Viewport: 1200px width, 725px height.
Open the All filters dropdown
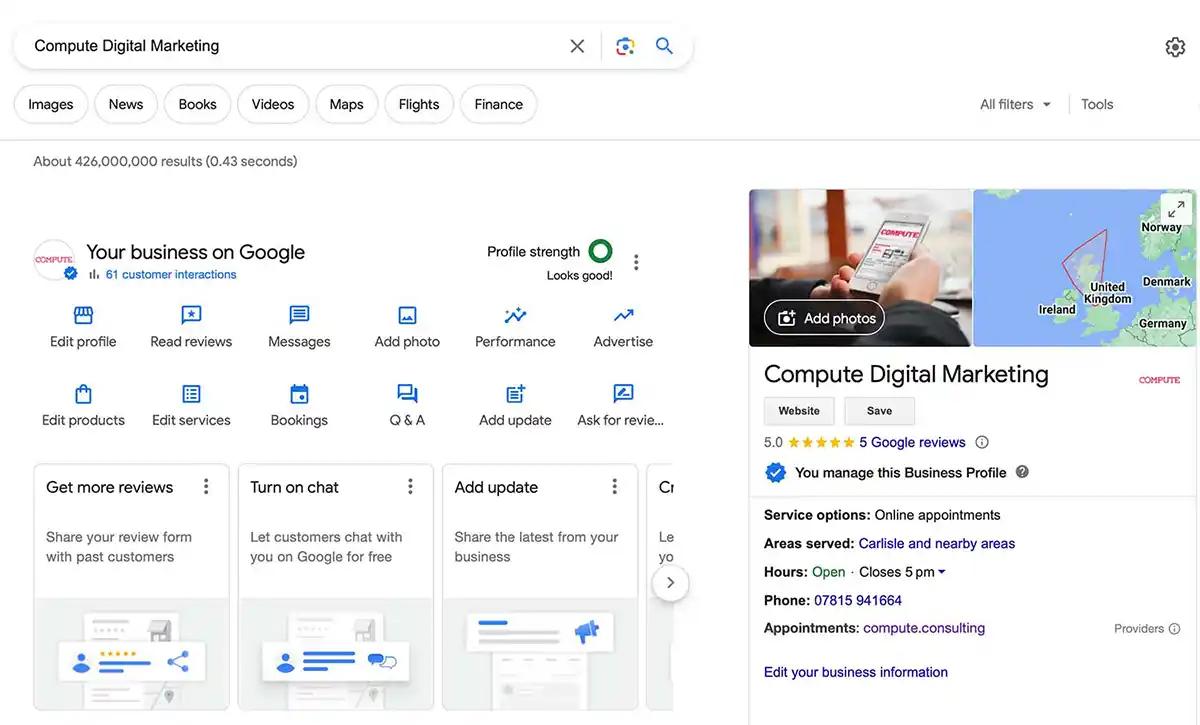tap(1015, 104)
